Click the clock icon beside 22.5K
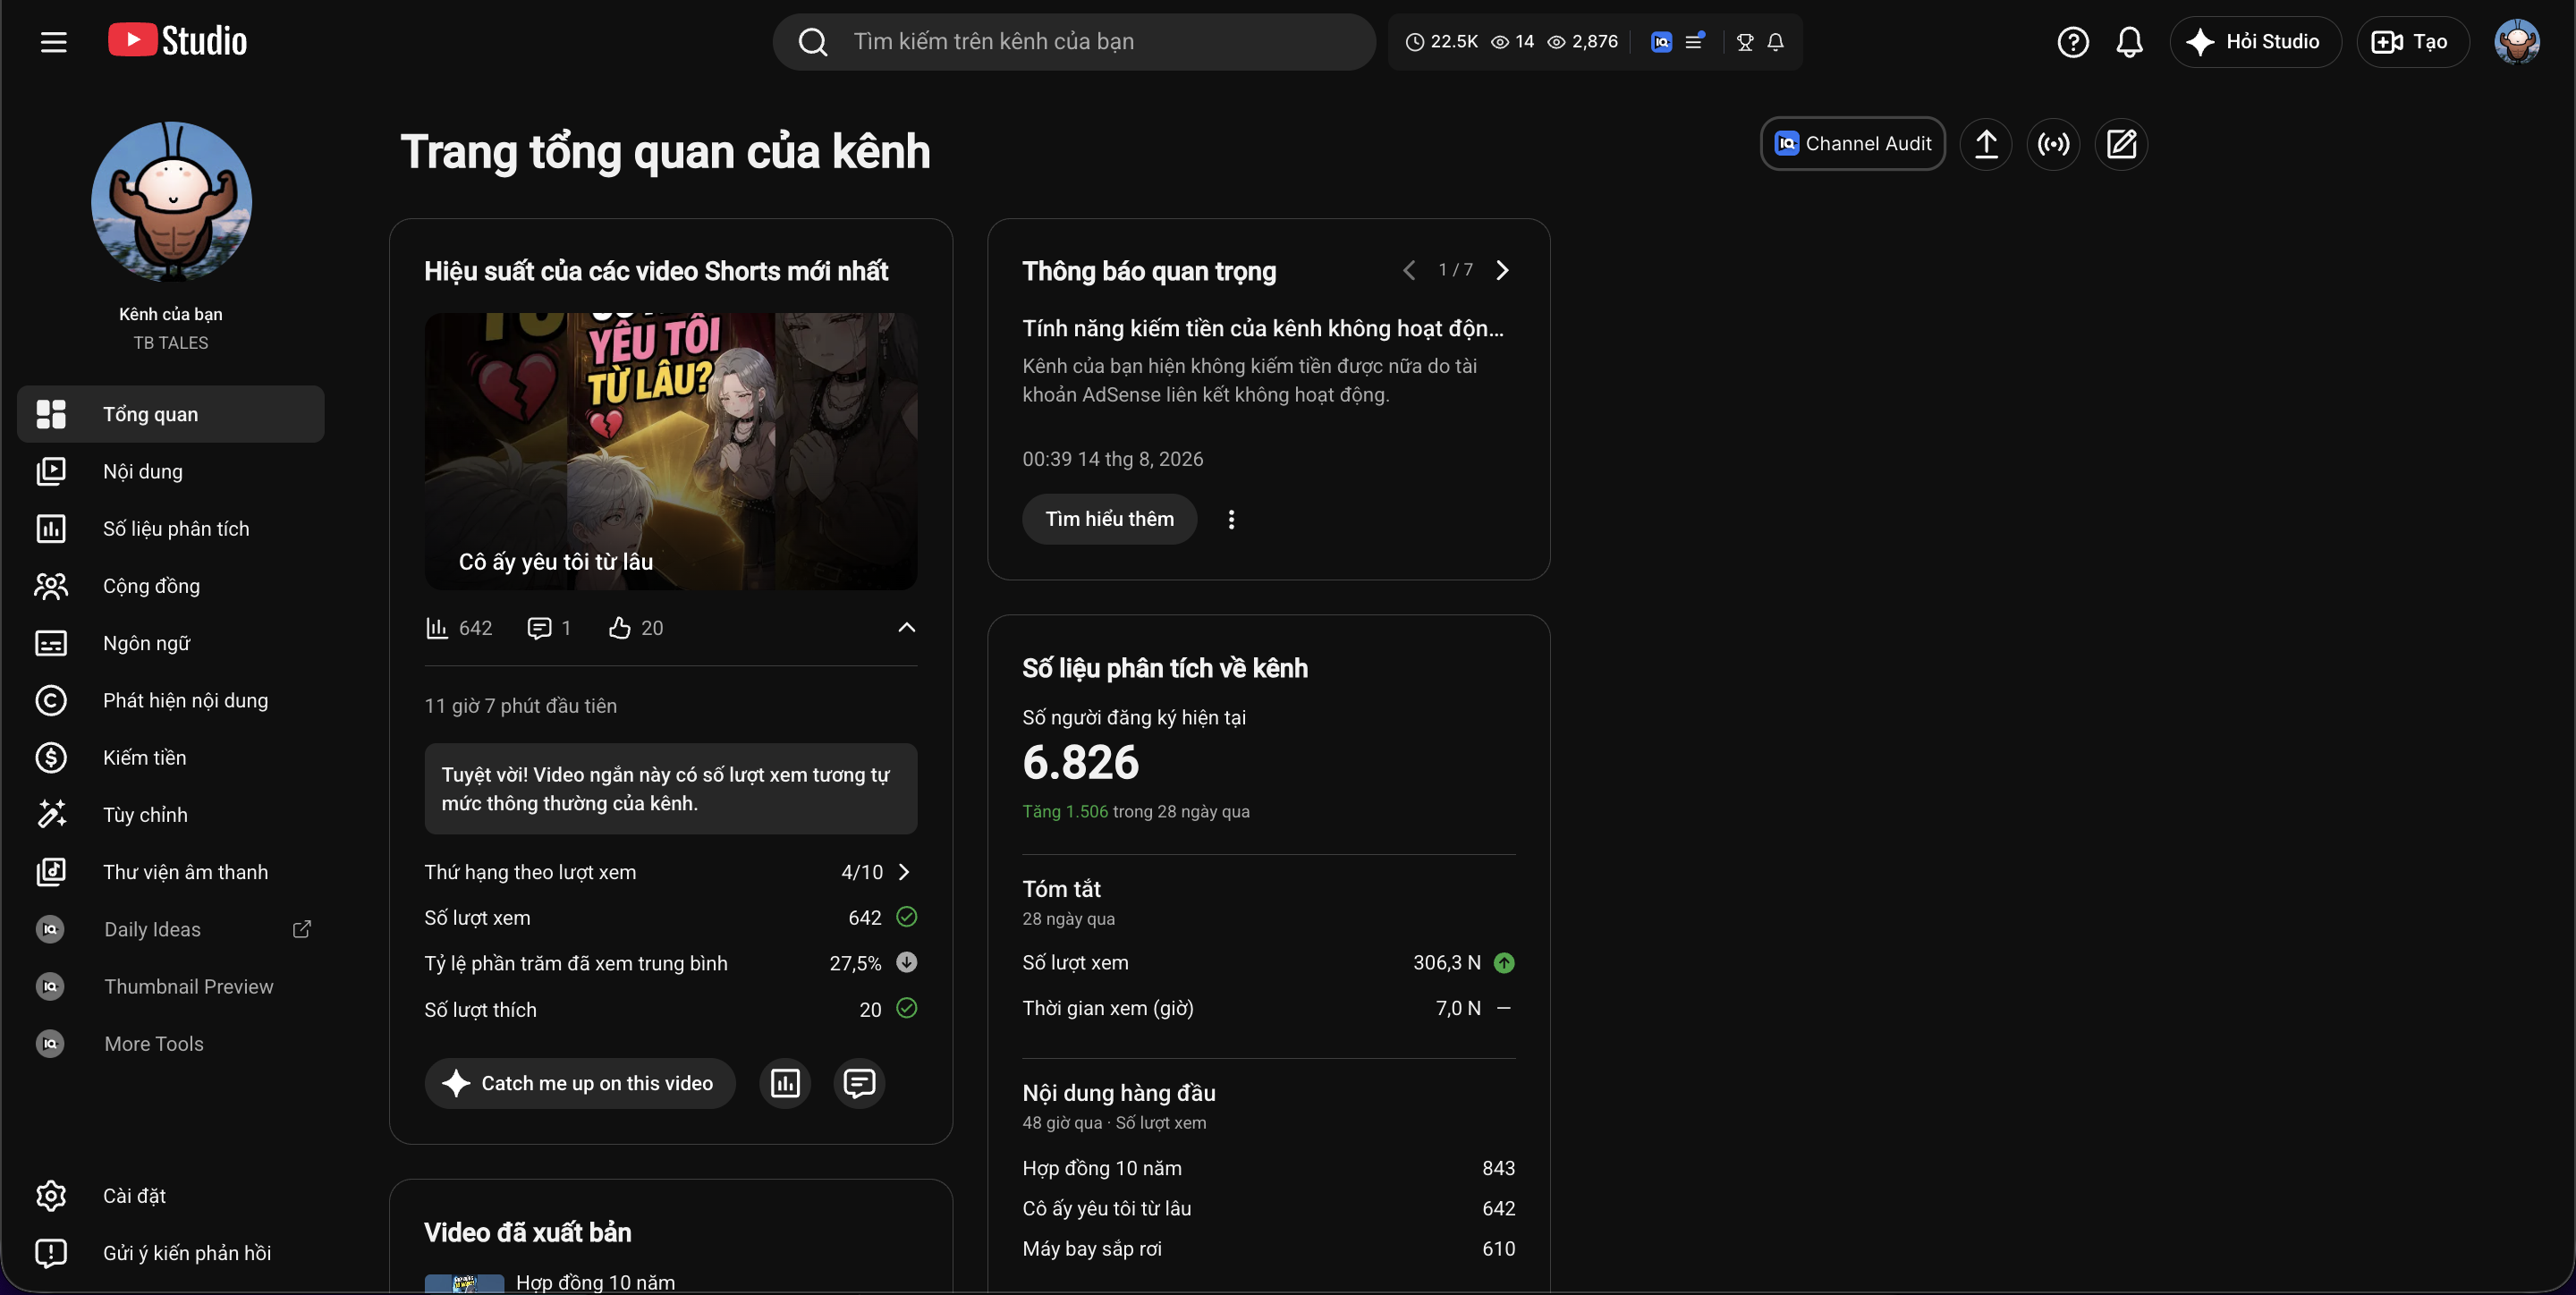 point(1414,42)
